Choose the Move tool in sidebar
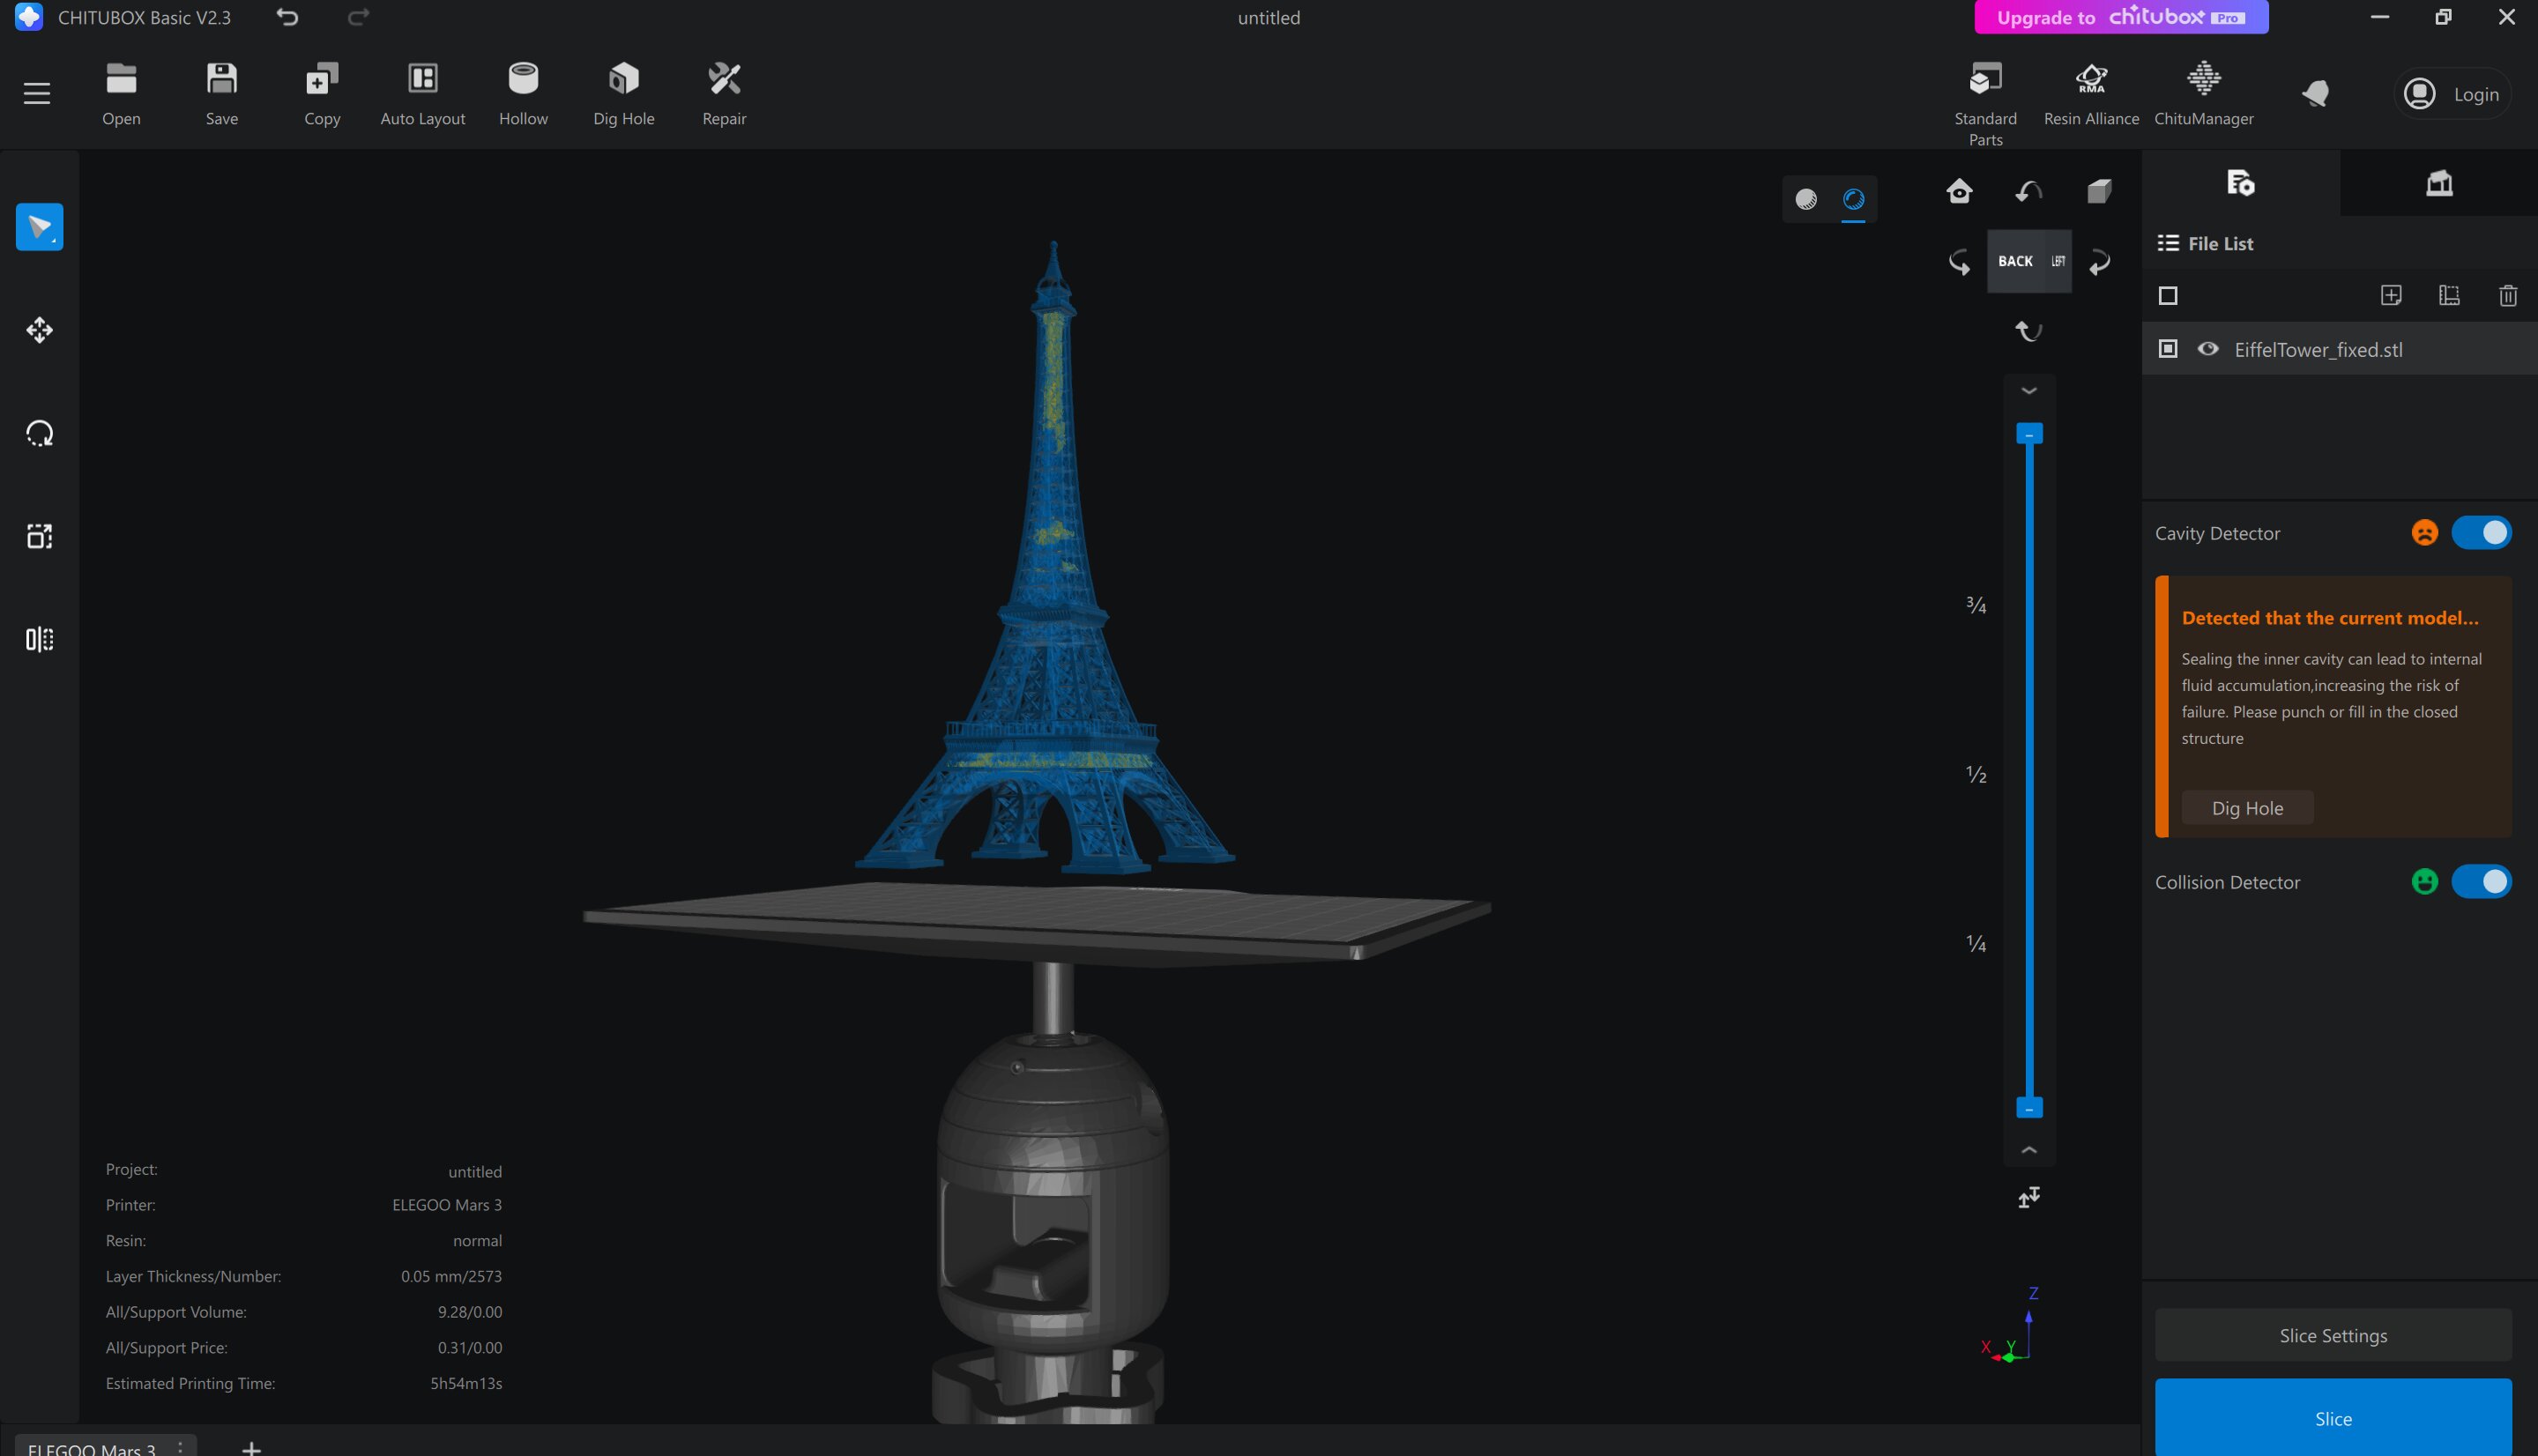The width and height of the screenshot is (2538, 1456). pyautogui.click(x=39, y=330)
